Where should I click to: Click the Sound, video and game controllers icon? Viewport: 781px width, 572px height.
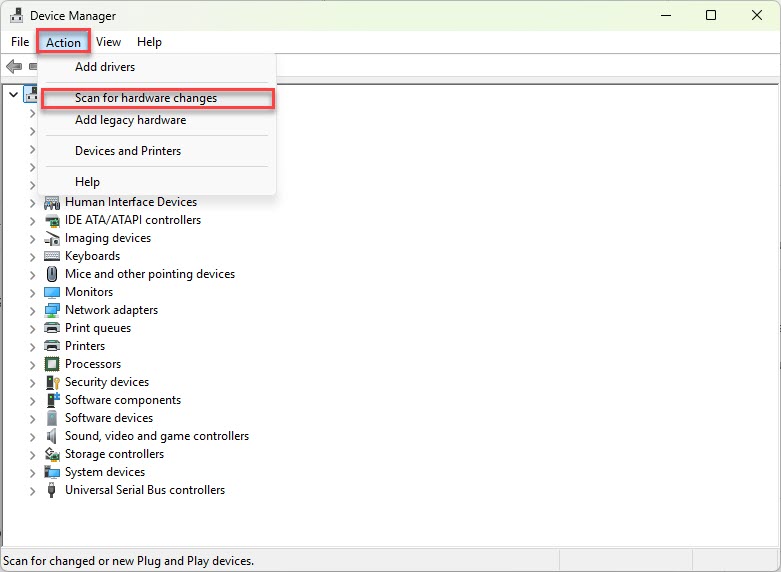tap(53, 436)
